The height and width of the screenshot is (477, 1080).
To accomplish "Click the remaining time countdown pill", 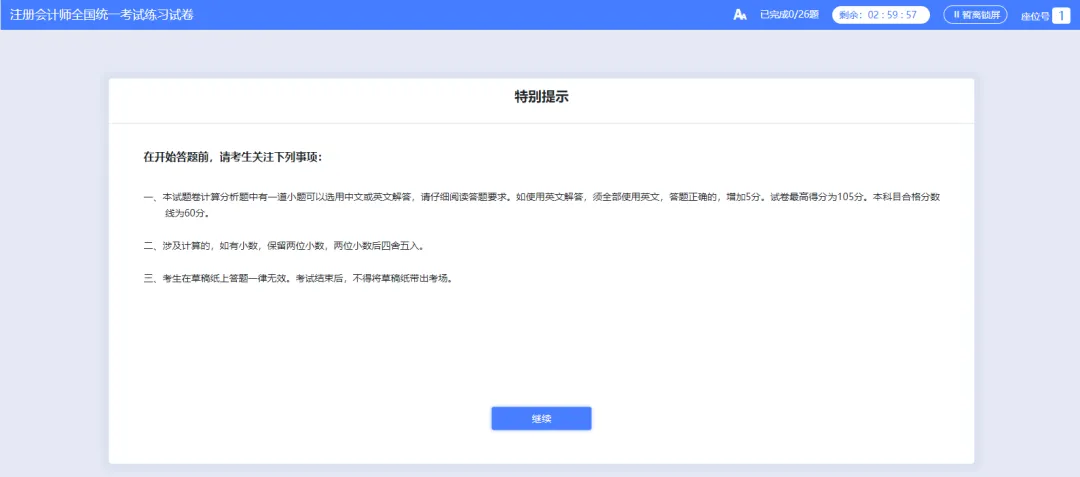I will point(880,15).
